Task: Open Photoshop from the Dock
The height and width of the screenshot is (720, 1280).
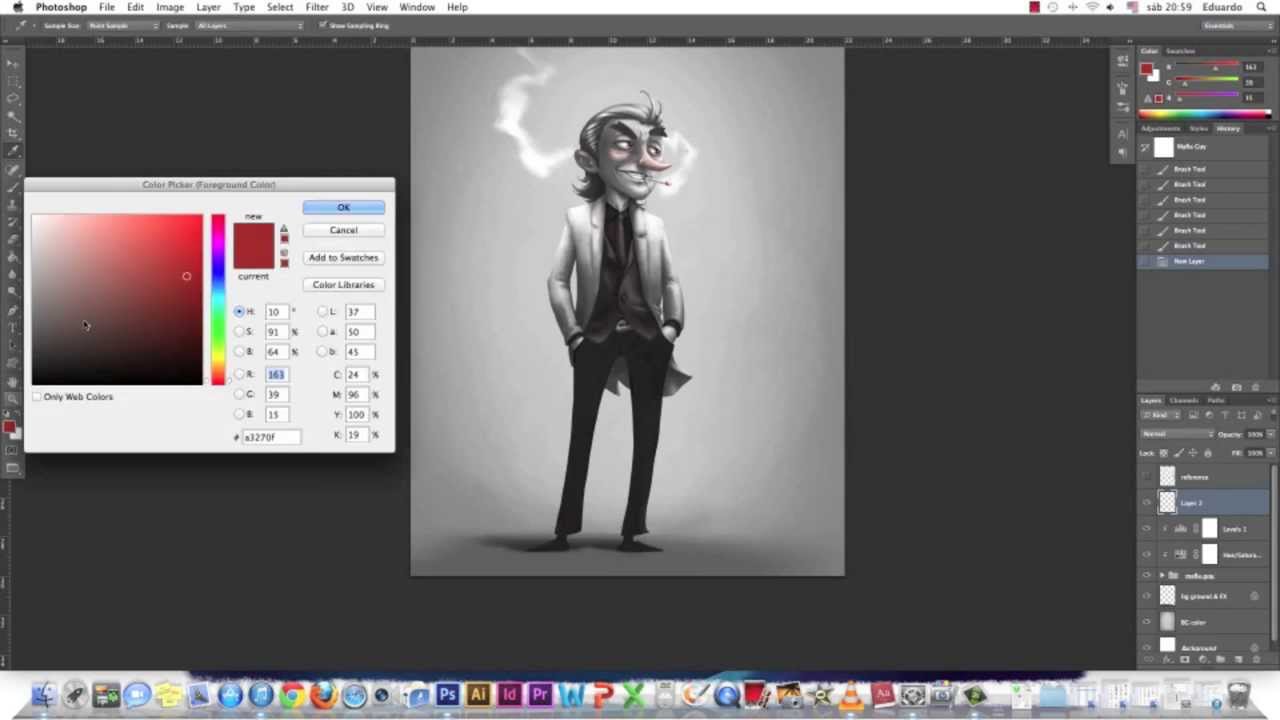Action: coord(446,694)
